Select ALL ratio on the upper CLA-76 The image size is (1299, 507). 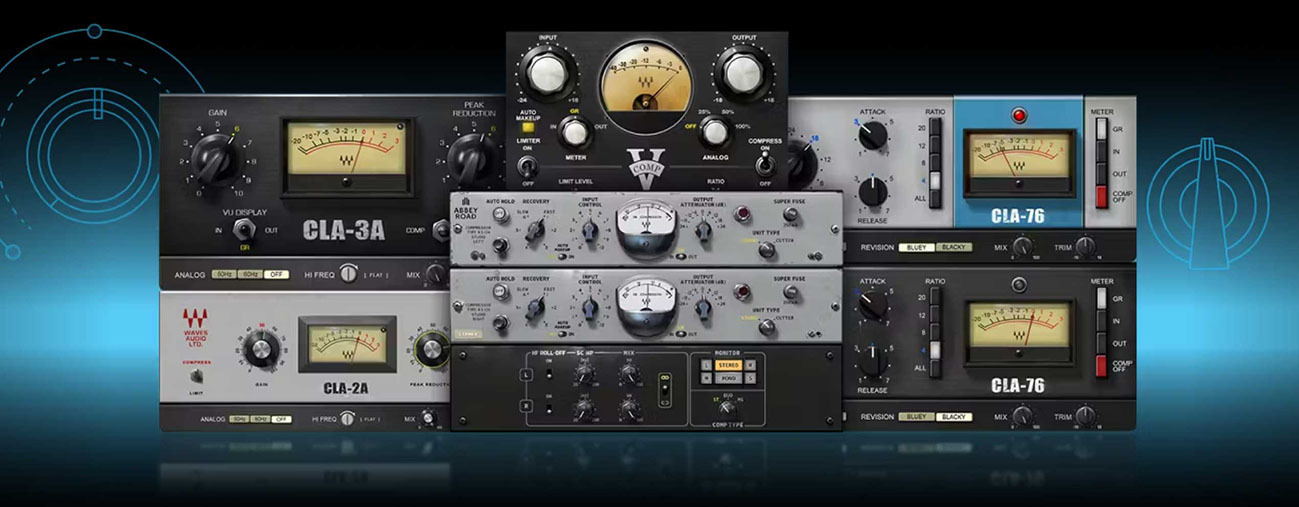coord(934,198)
